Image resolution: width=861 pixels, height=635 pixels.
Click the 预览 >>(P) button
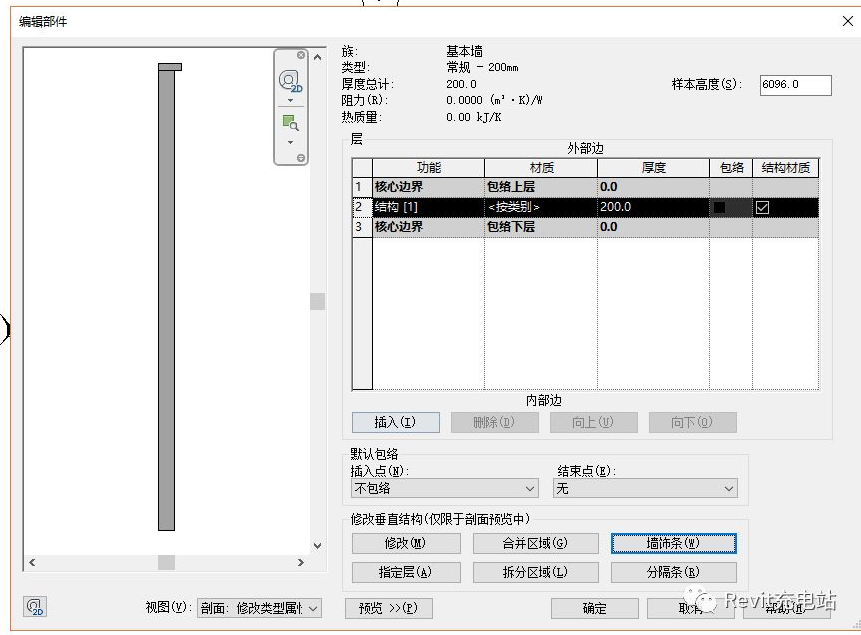[x=389, y=608]
